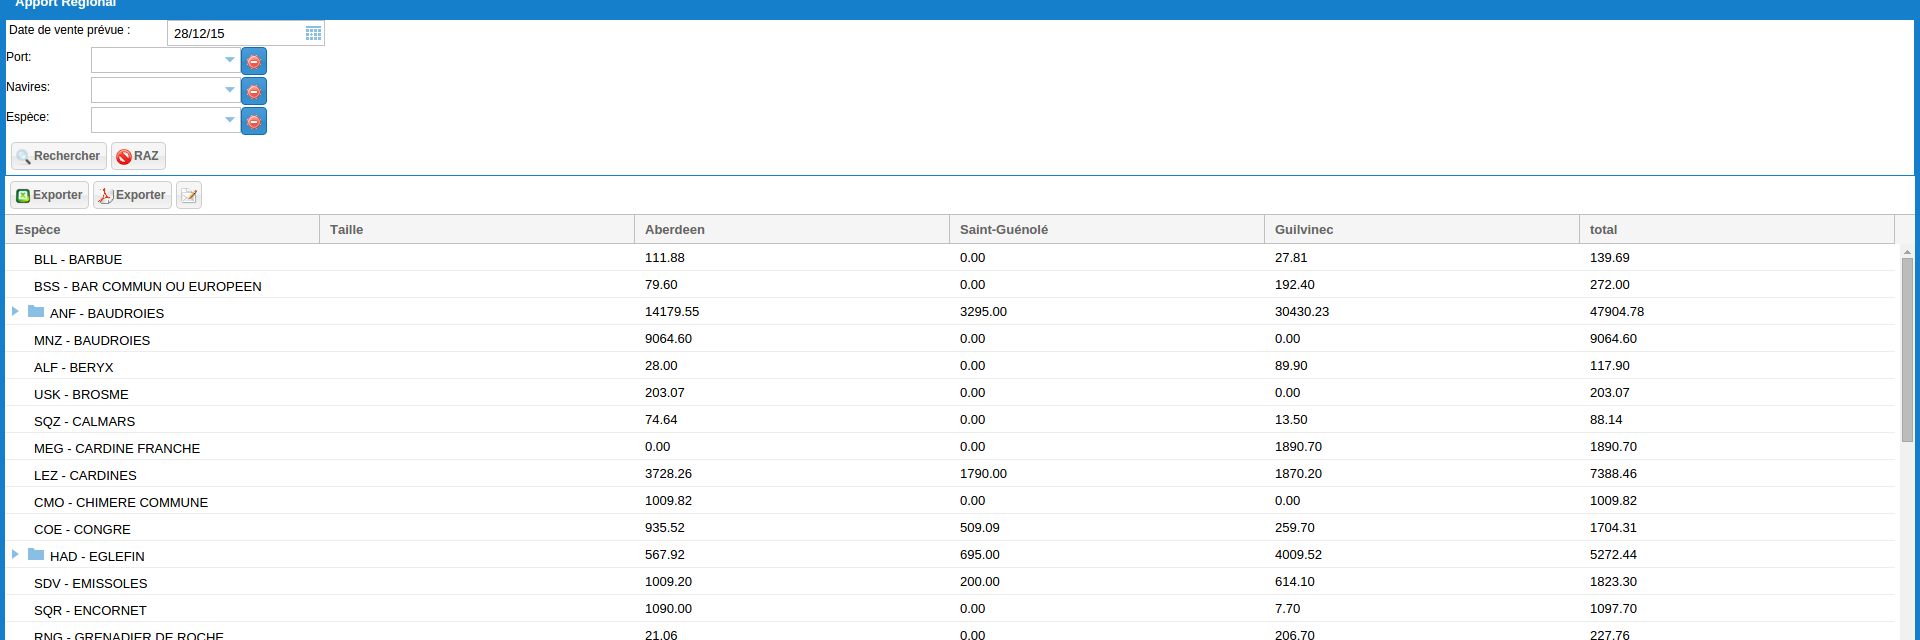Click Guilvinec value 192.40
The width and height of the screenshot is (1920, 640).
coord(1295,285)
